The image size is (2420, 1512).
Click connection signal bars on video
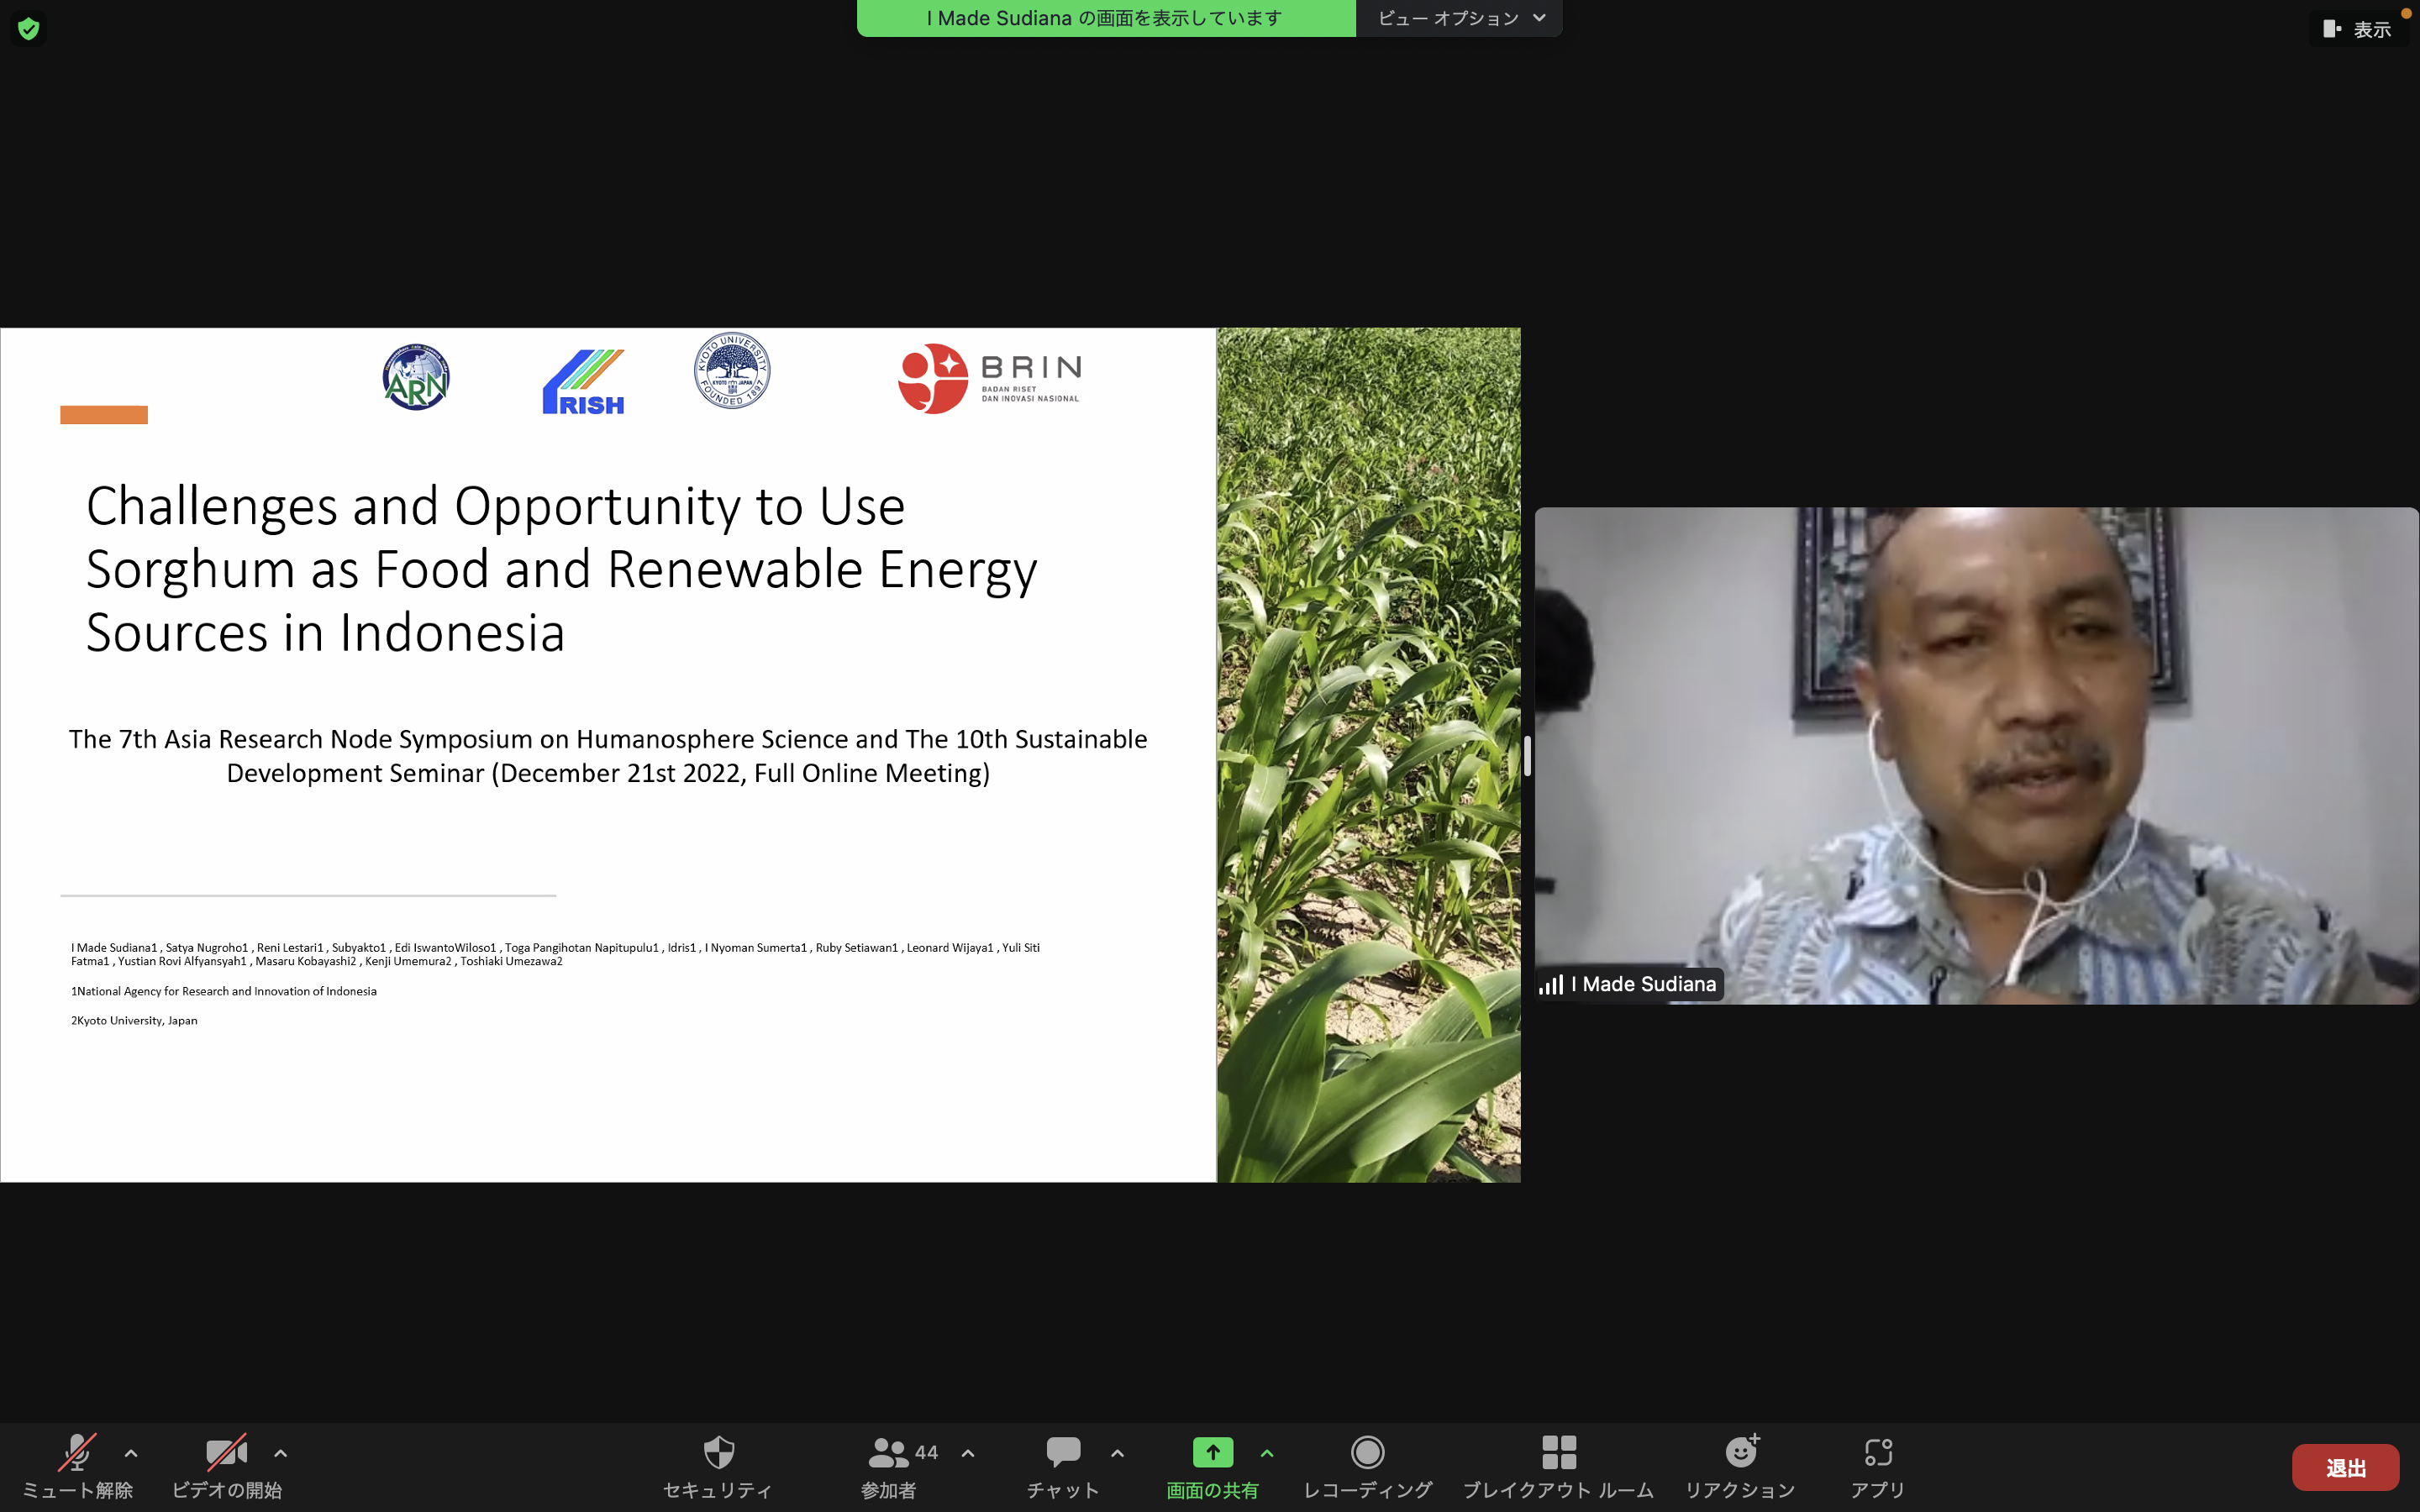tap(1551, 985)
